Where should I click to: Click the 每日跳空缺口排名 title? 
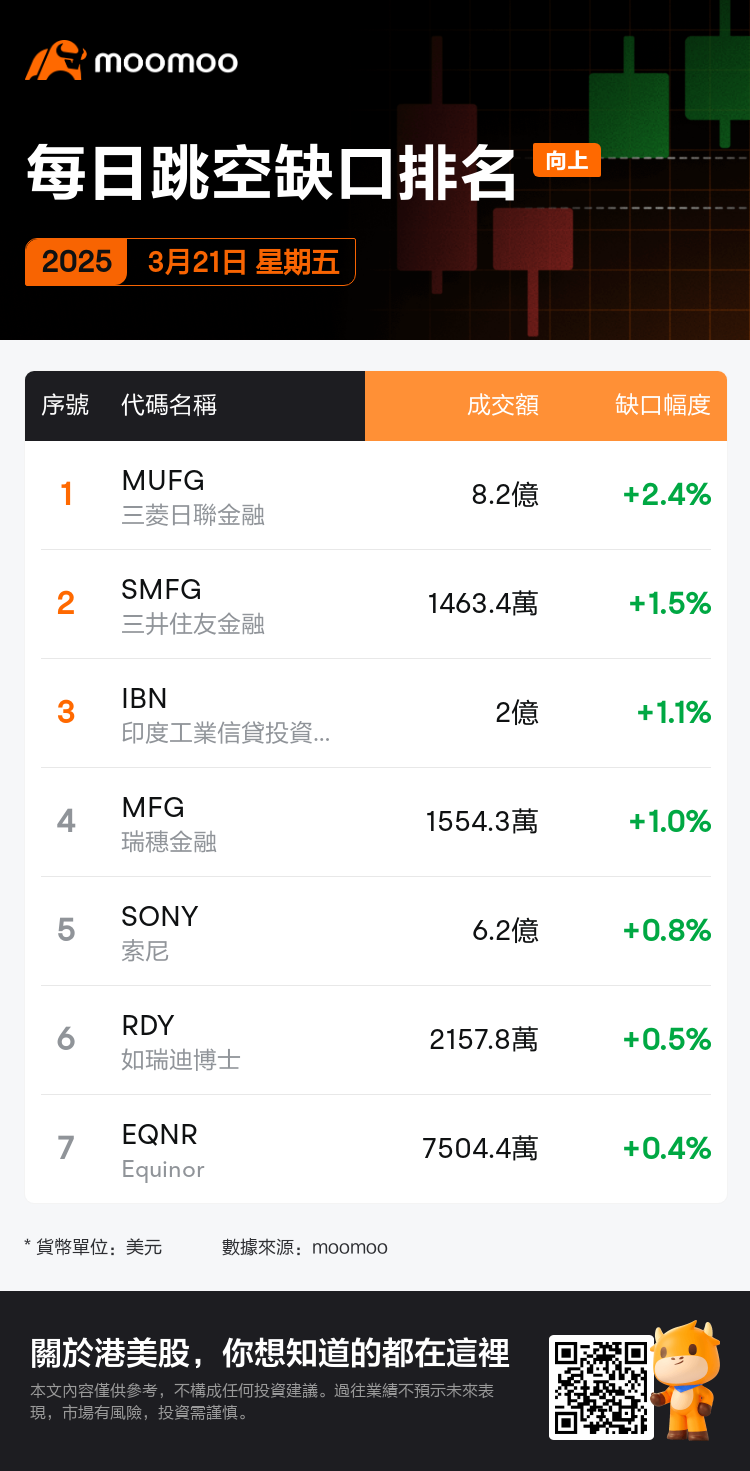(x=271, y=173)
